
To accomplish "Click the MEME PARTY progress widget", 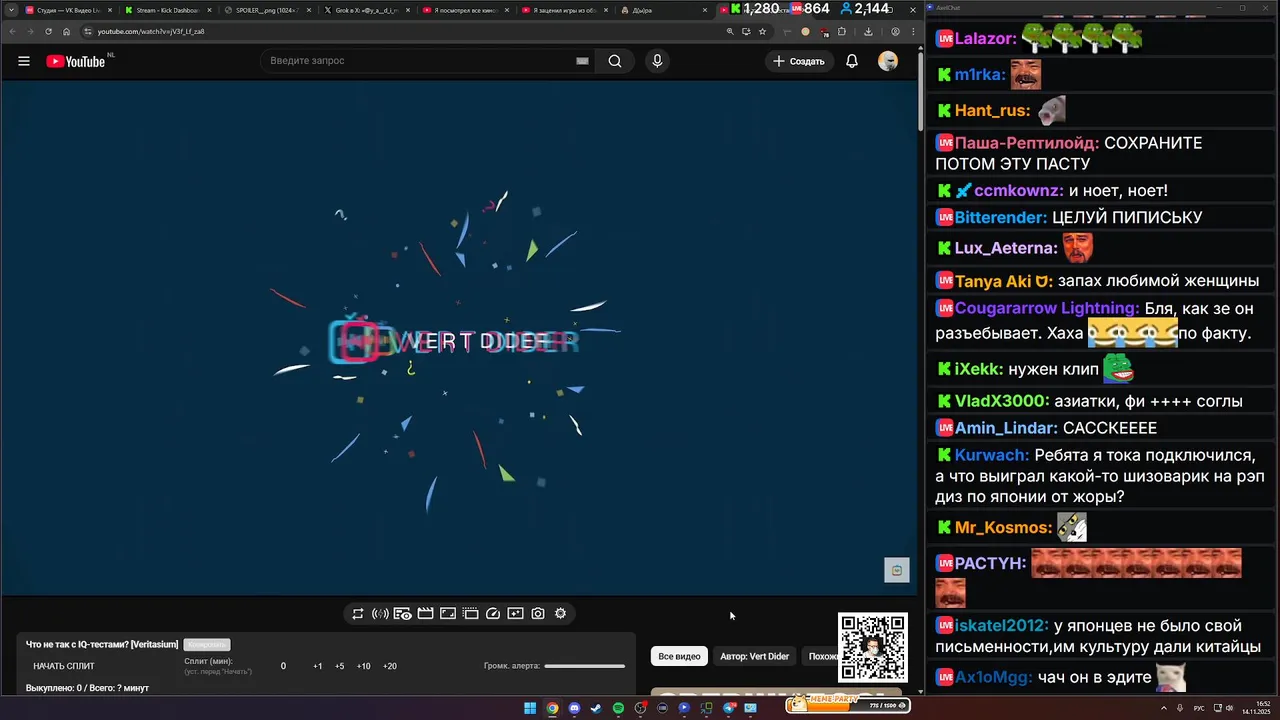I will coord(847,705).
